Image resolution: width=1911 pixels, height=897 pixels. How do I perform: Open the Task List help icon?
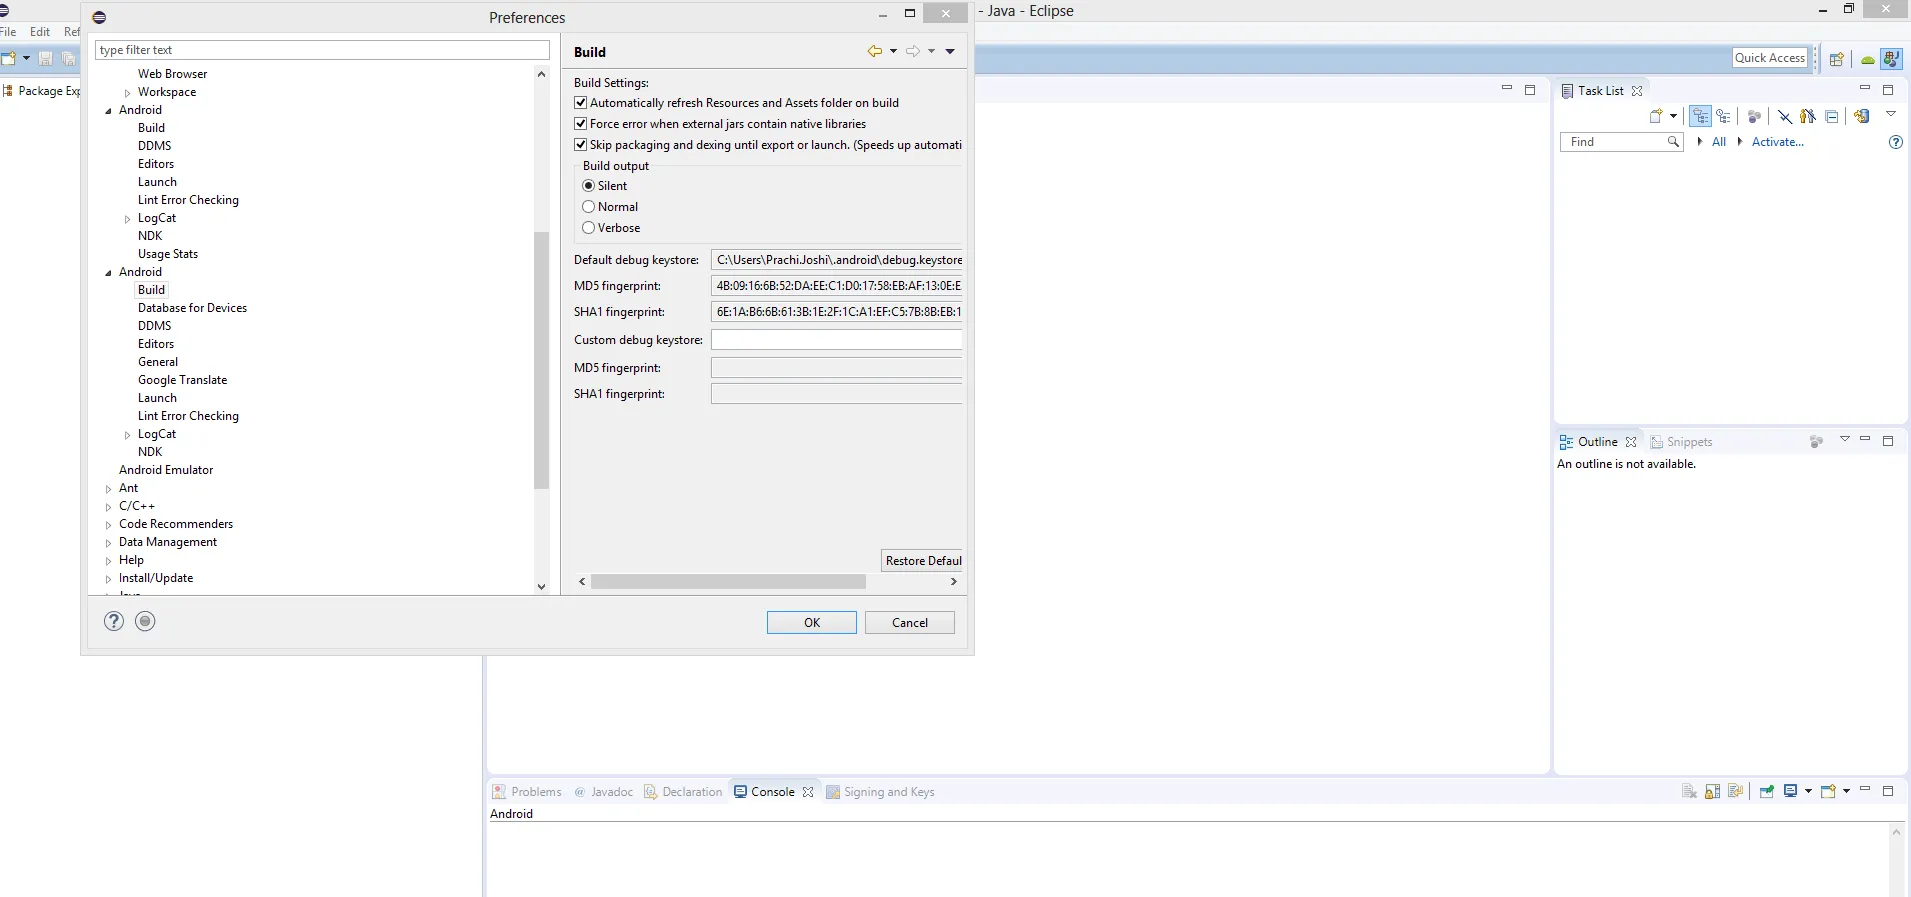tap(1895, 142)
